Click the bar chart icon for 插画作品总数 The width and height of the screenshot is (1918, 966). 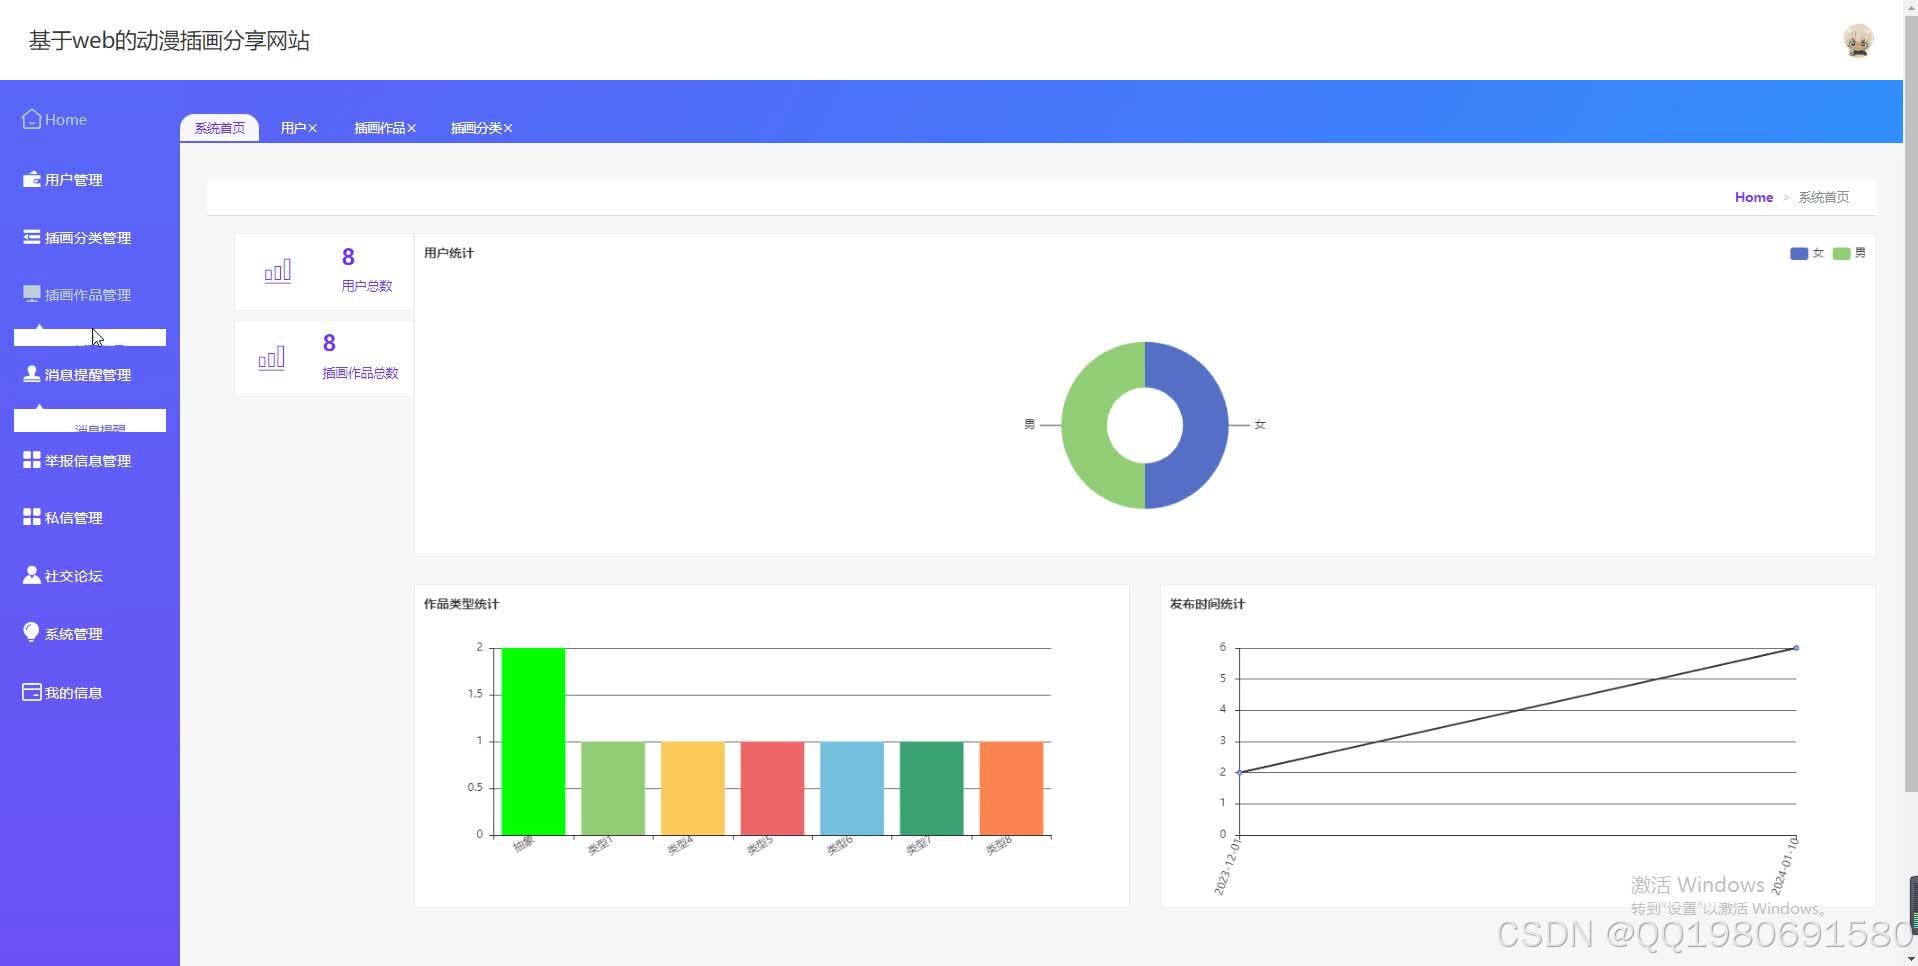point(271,358)
